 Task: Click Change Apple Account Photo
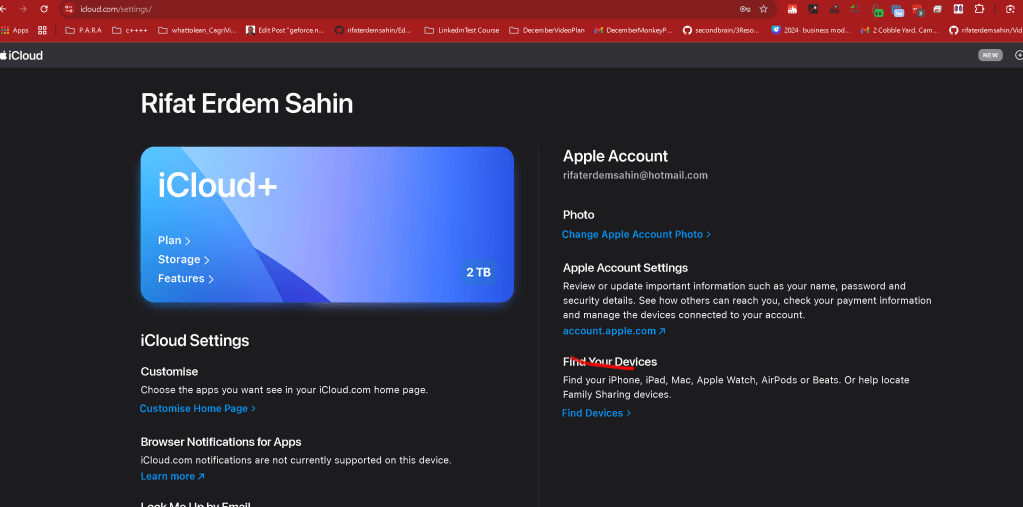[636, 234]
